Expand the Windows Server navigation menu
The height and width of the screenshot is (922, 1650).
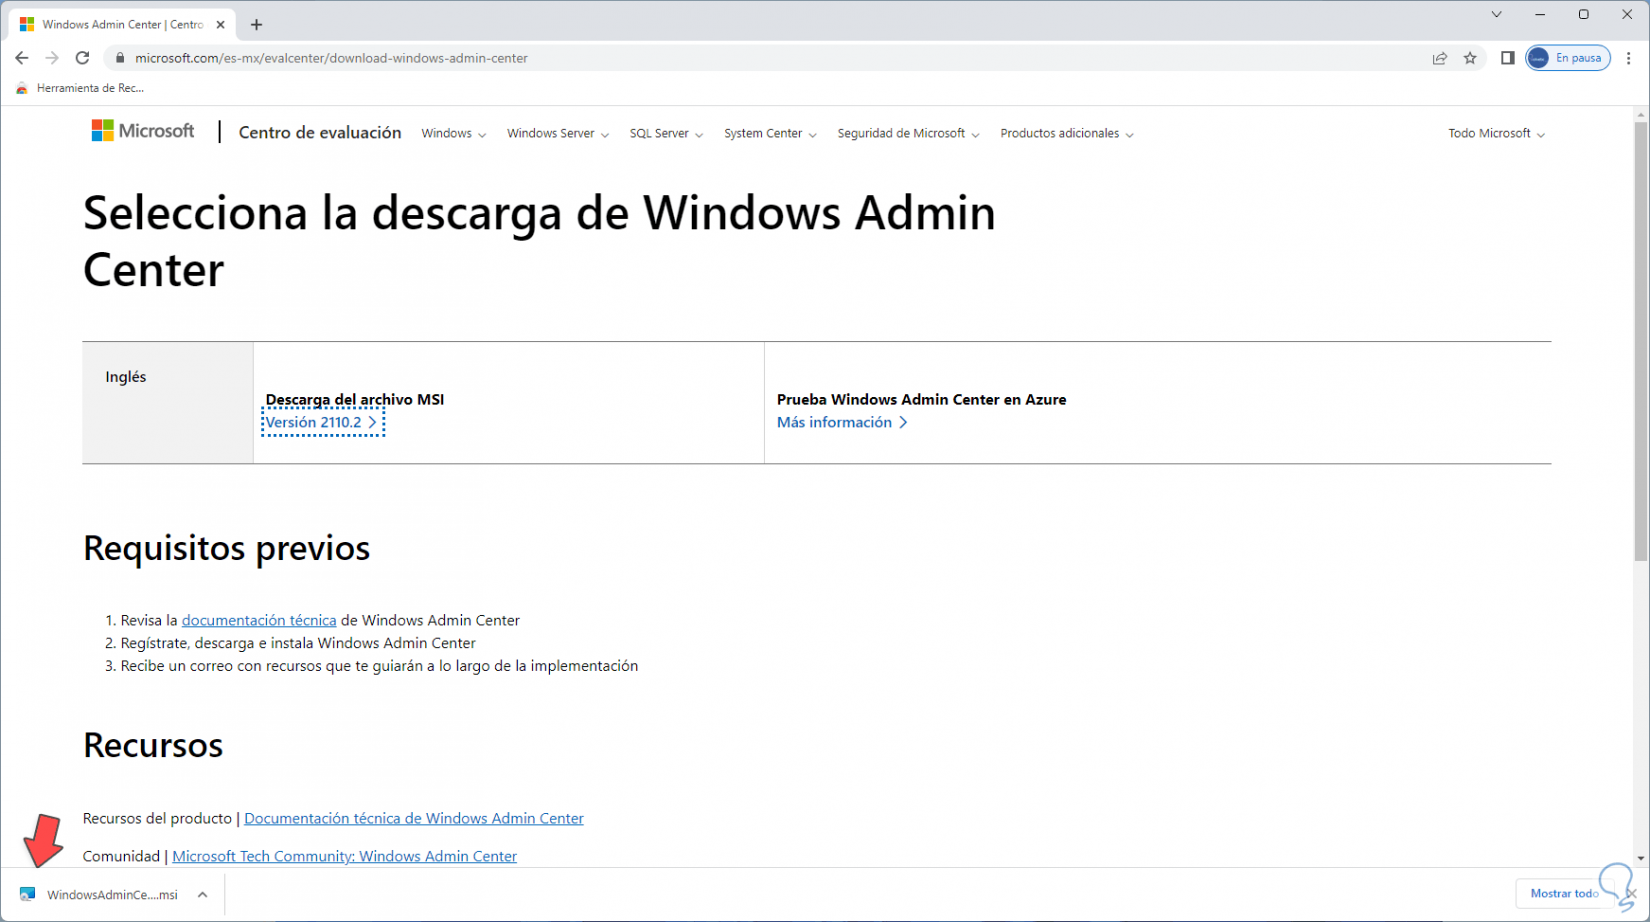tap(557, 133)
